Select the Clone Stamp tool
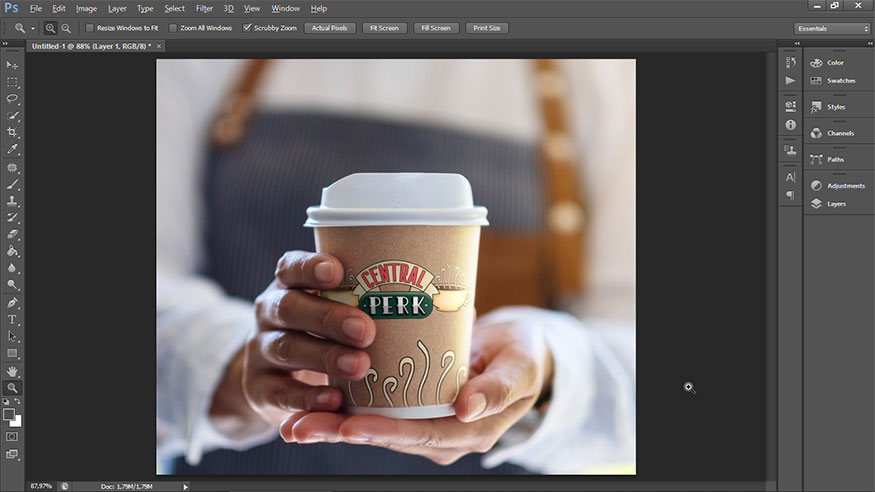 [x=12, y=201]
